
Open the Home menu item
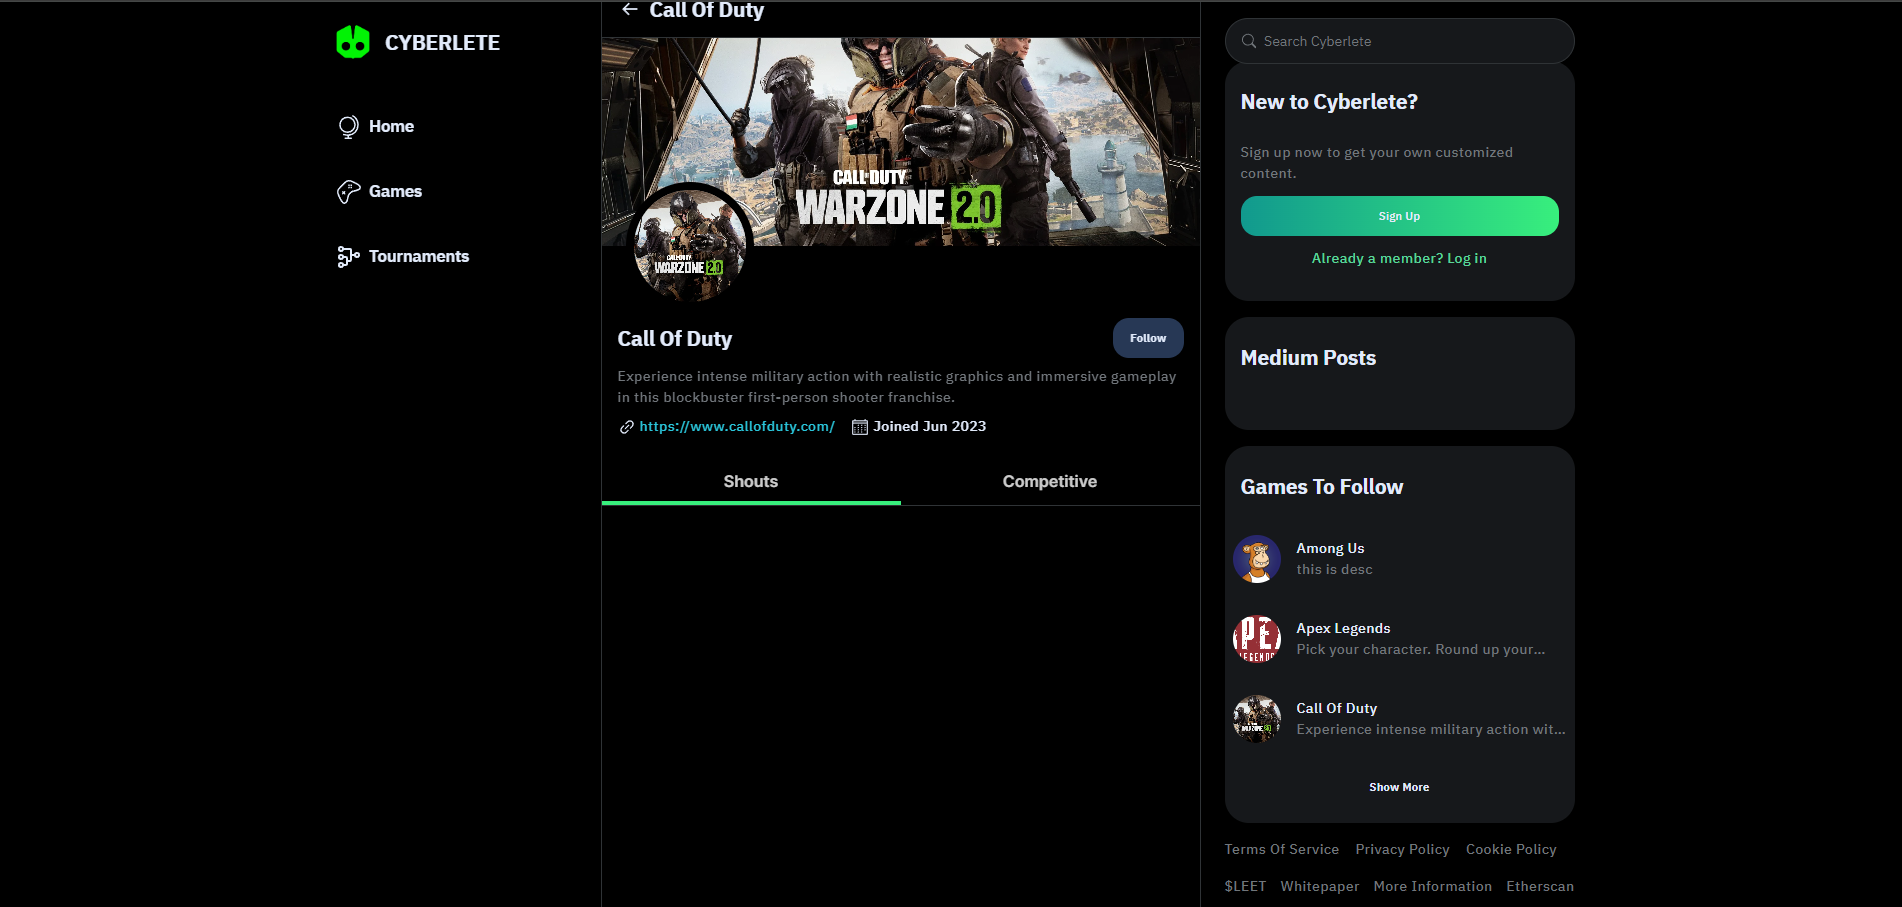[x=391, y=127]
